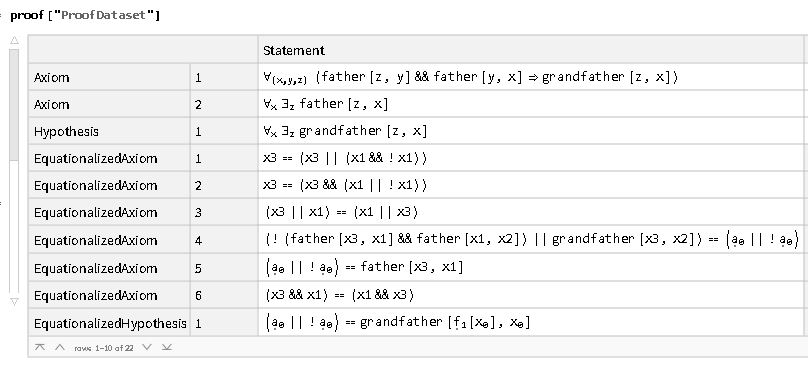Image resolution: width=808 pixels, height=370 pixels.
Task: Click the proof["ProofDataset"] input line
Action: click(85, 15)
